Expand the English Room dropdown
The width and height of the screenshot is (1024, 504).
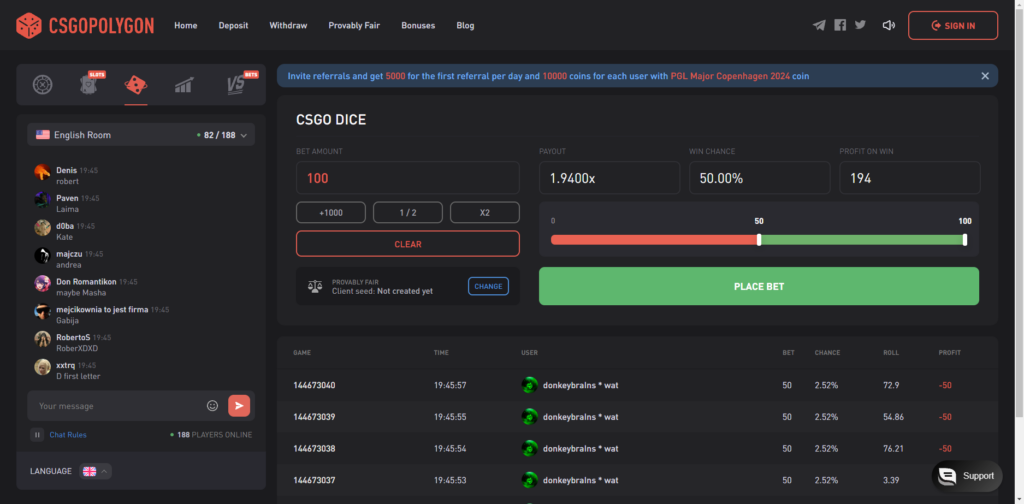click(141, 135)
